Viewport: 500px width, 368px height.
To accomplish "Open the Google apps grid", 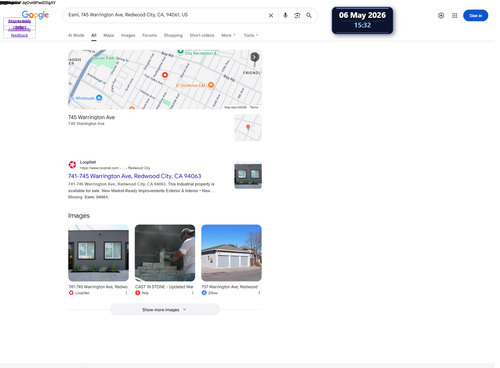I will (x=455, y=15).
